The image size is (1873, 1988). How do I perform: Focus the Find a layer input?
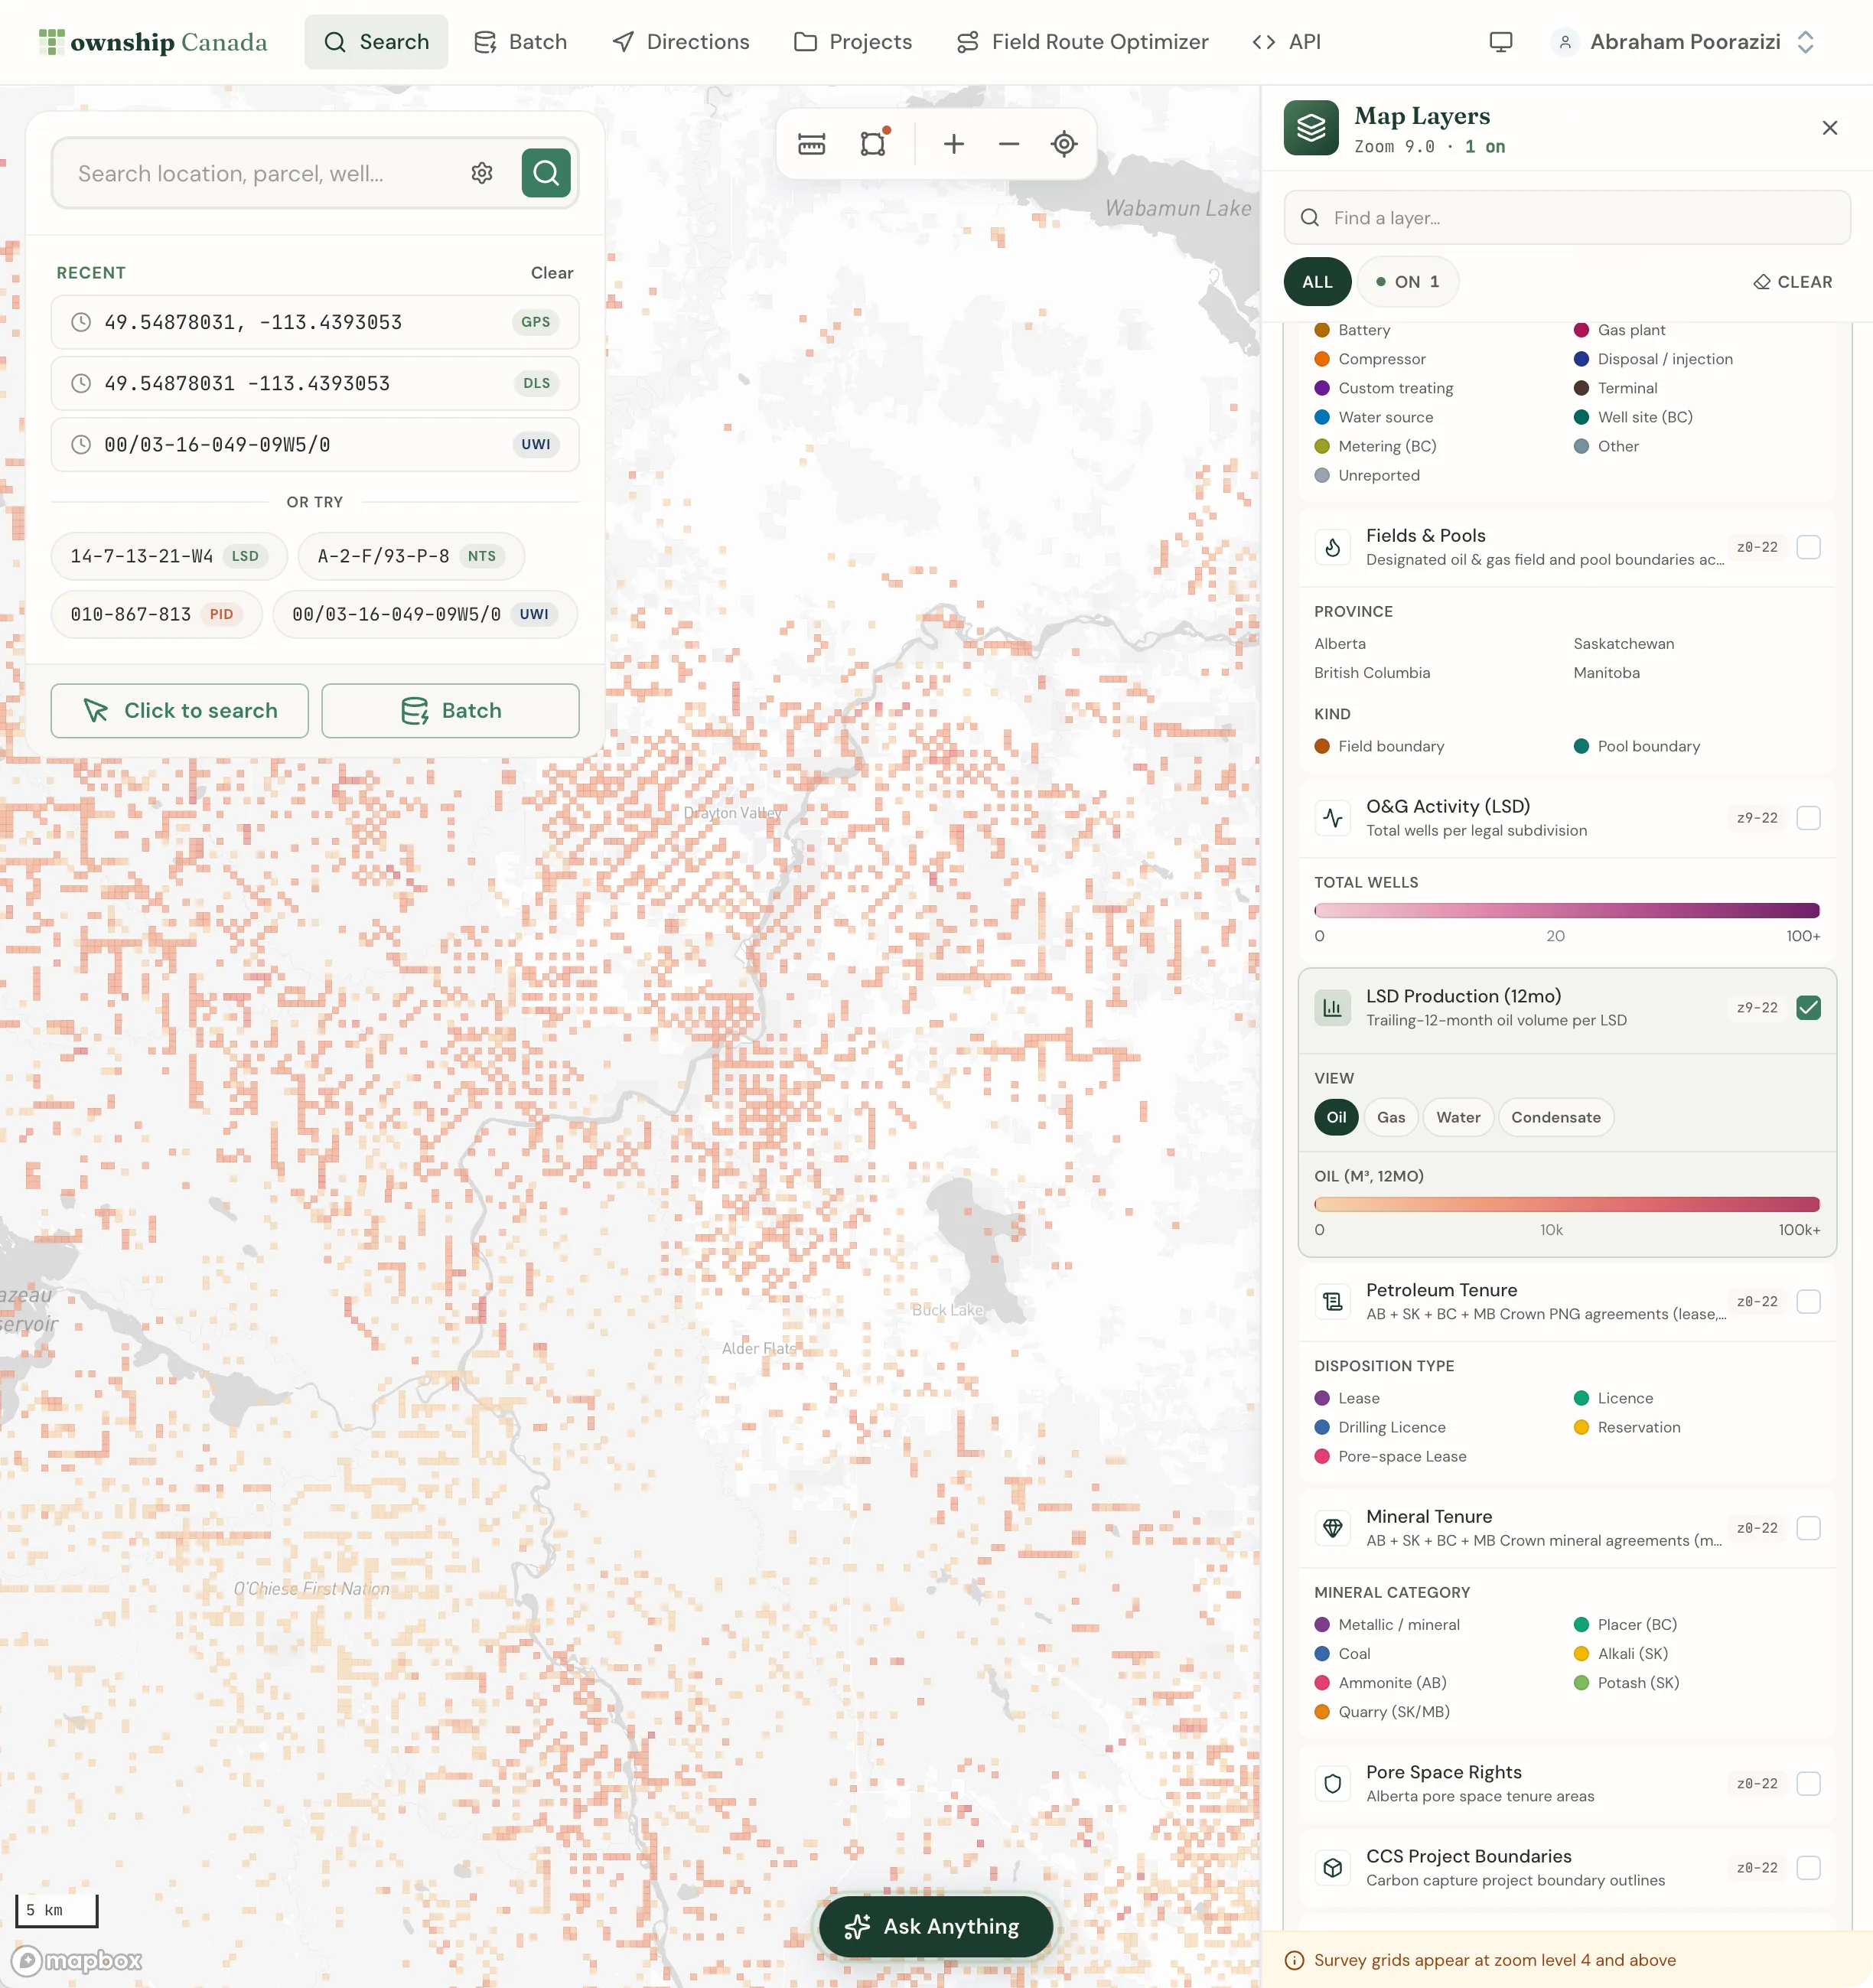coord(1567,218)
